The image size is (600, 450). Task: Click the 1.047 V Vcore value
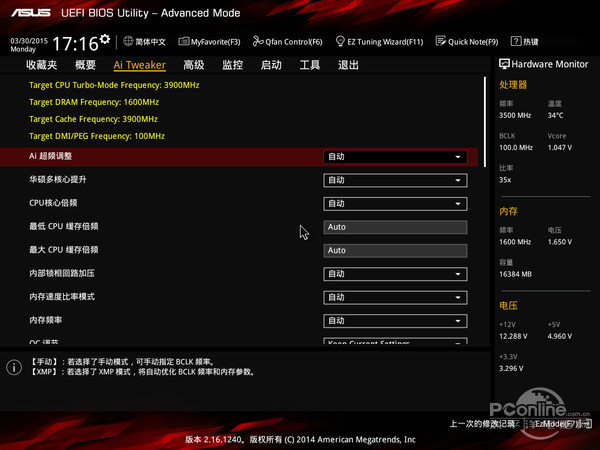[559, 147]
